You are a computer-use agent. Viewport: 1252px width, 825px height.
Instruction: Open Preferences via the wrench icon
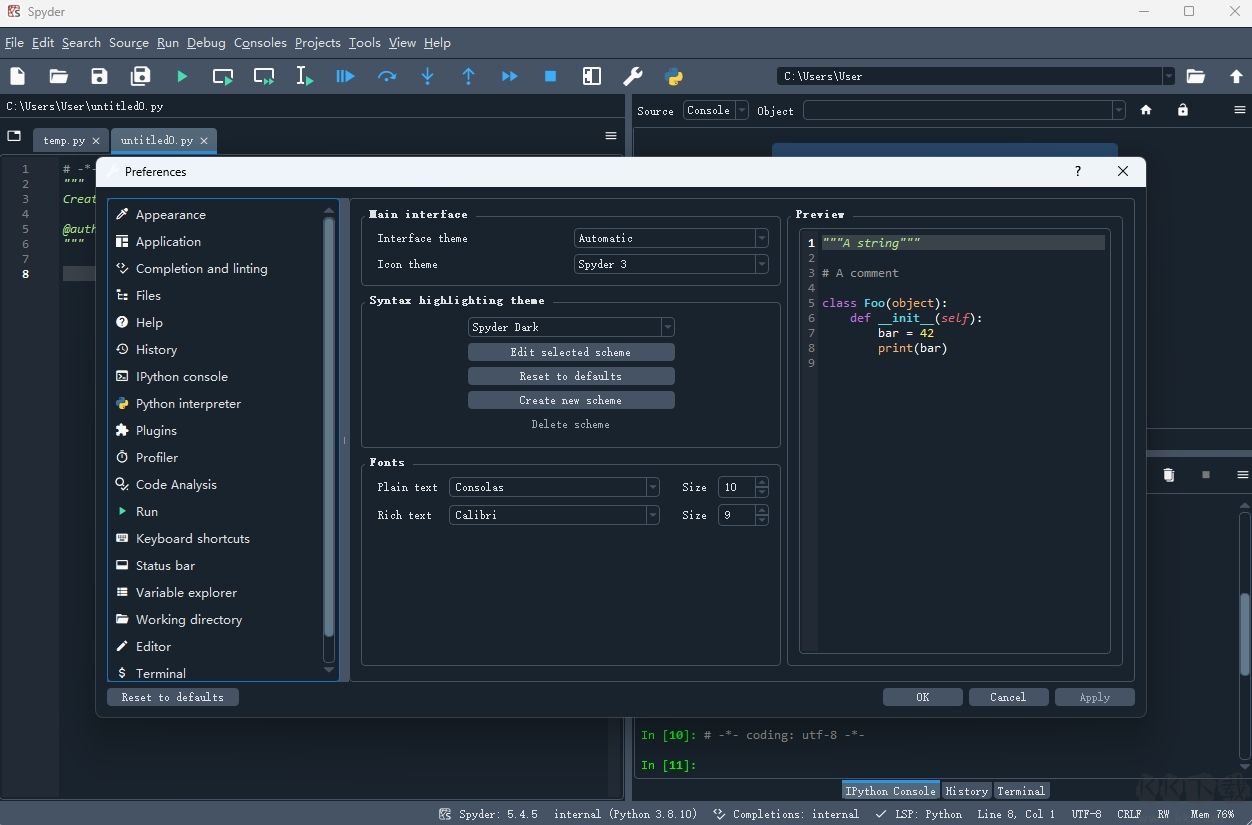tap(632, 76)
